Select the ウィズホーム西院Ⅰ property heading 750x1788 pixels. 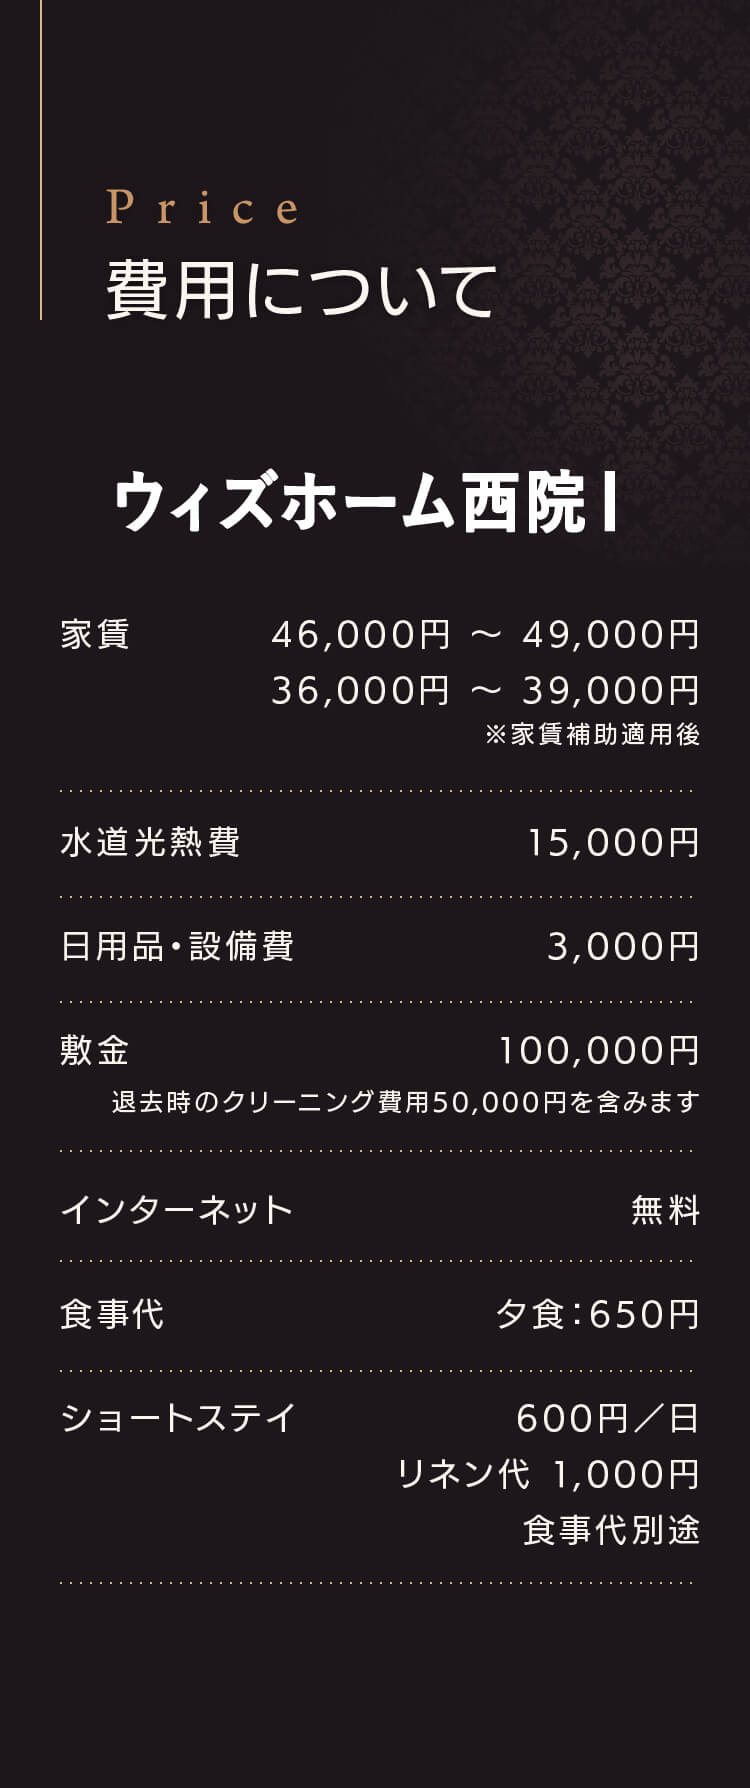click(x=367, y=502)
